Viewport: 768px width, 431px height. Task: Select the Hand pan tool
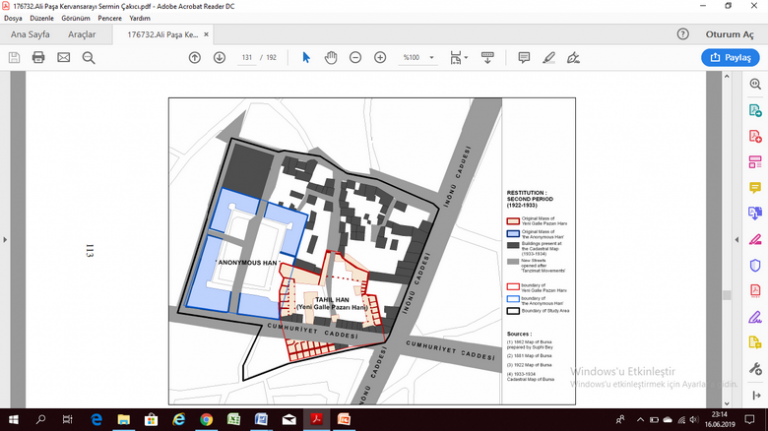pos(331,57)
